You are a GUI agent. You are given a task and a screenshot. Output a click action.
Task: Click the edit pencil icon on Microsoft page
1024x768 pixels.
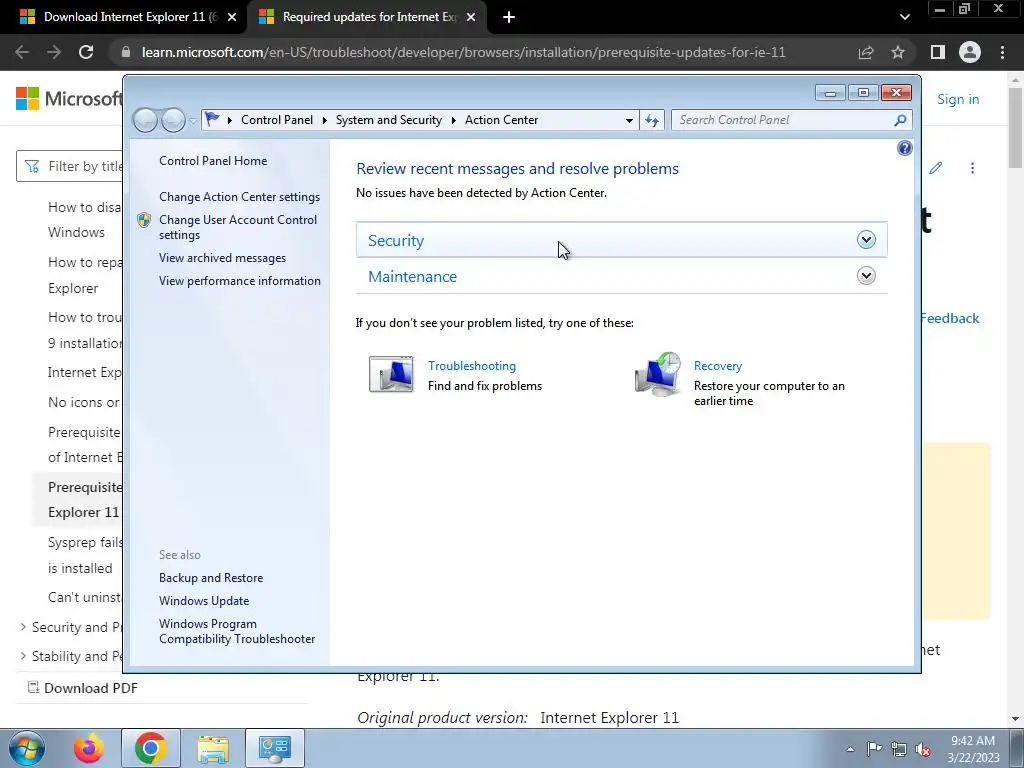[x=936, y=168]
